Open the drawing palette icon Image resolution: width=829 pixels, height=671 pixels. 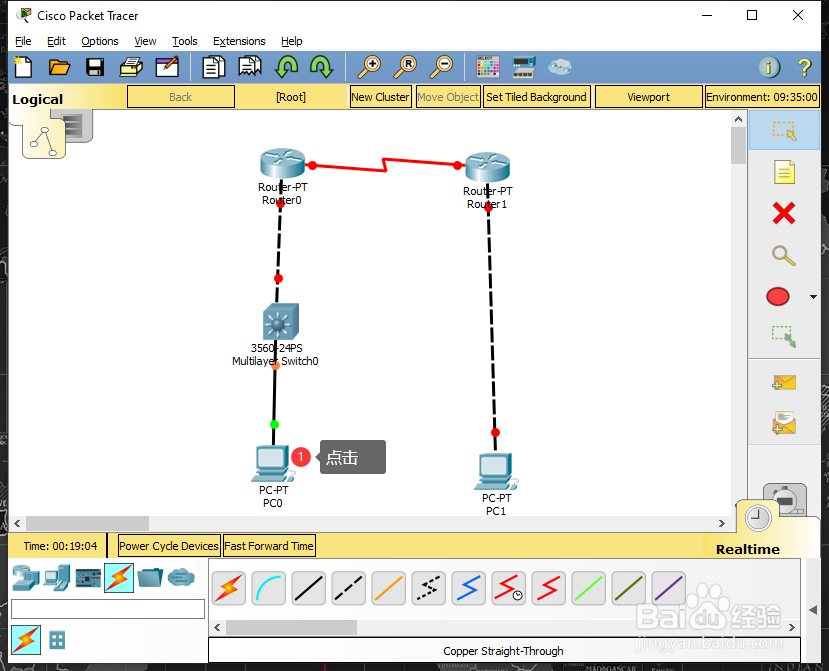coord(487,67)
